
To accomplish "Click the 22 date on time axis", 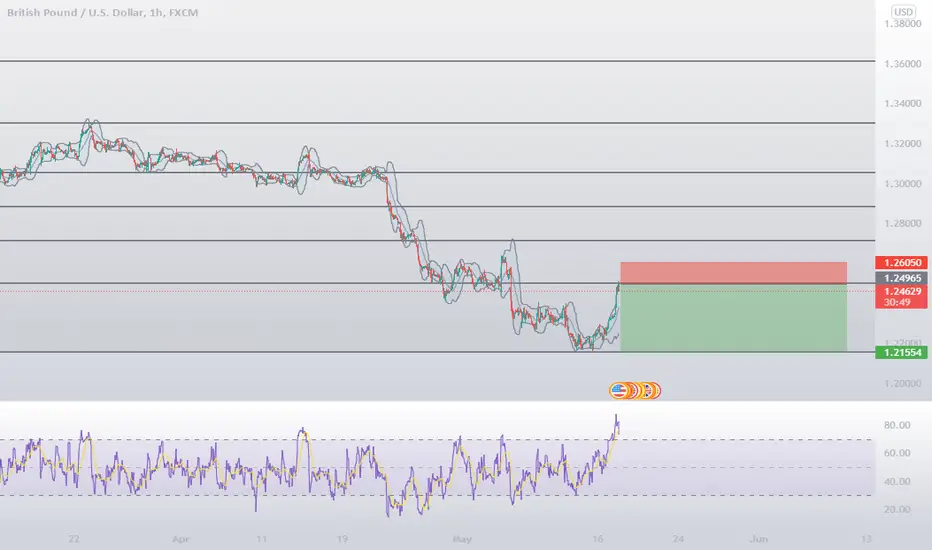I will [x=74, y=539].
